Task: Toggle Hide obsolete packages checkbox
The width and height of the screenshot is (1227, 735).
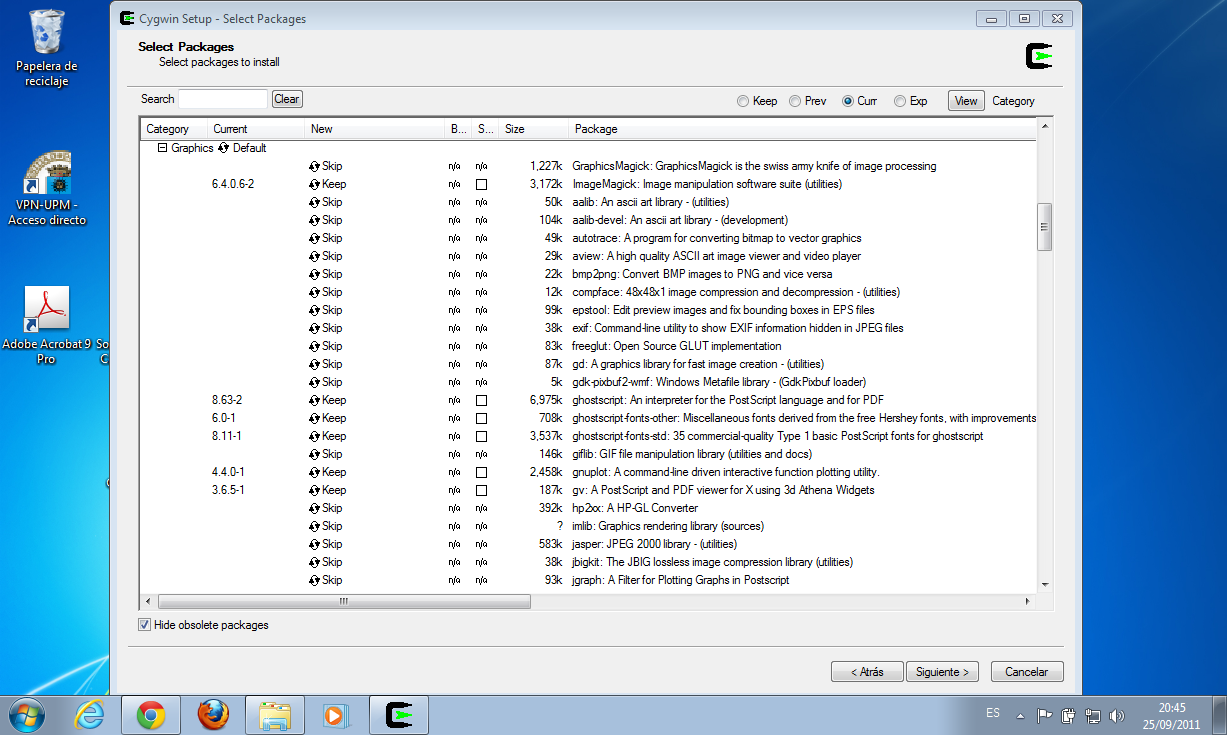Action: pos(145,625)
